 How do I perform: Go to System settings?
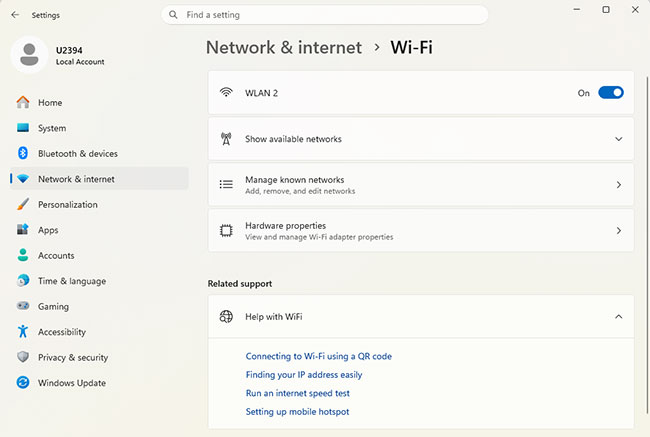coord(99,128)
